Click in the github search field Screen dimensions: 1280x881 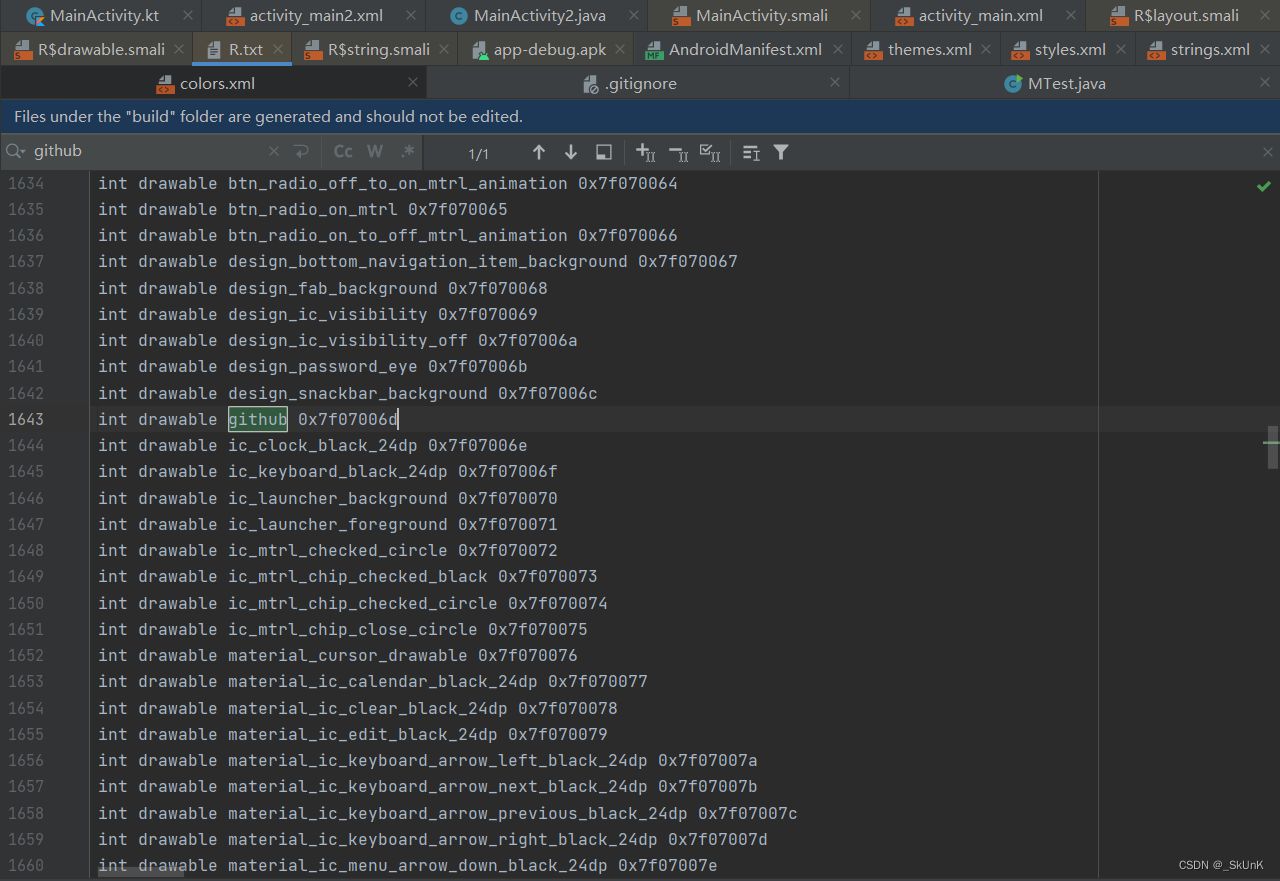coord(150,152)
